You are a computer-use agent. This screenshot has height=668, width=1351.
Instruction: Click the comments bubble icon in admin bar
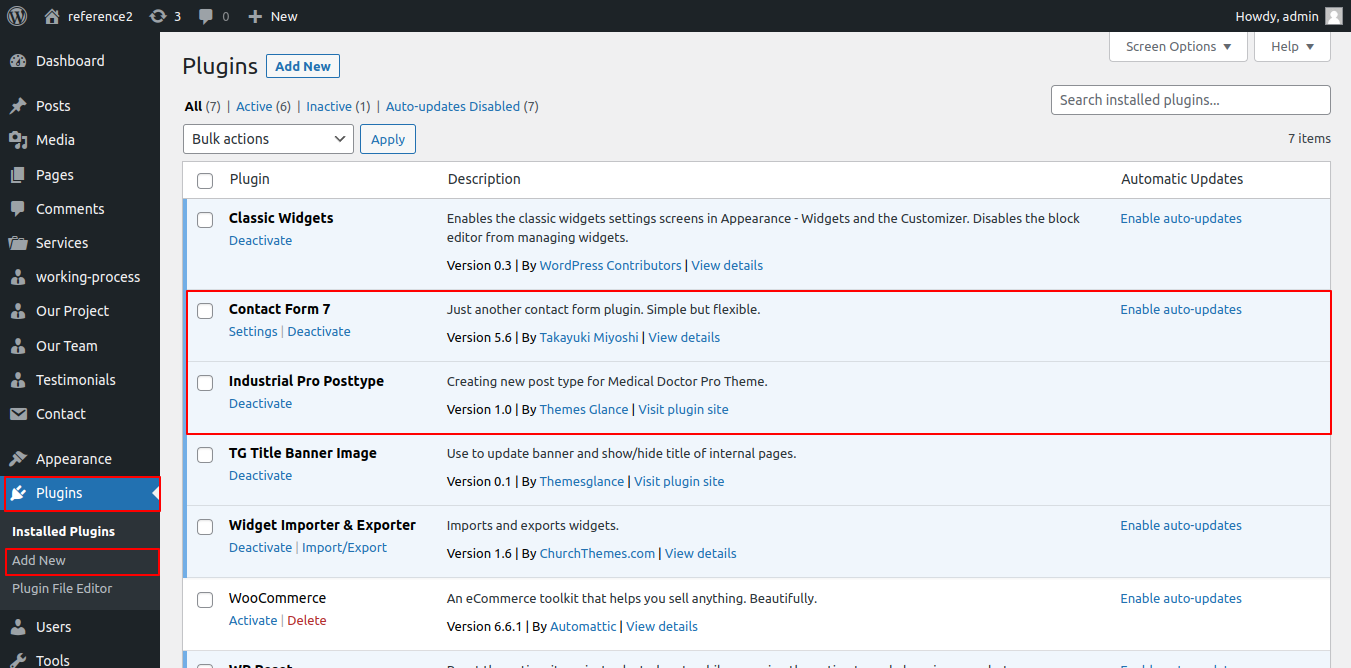coord(206,16)
